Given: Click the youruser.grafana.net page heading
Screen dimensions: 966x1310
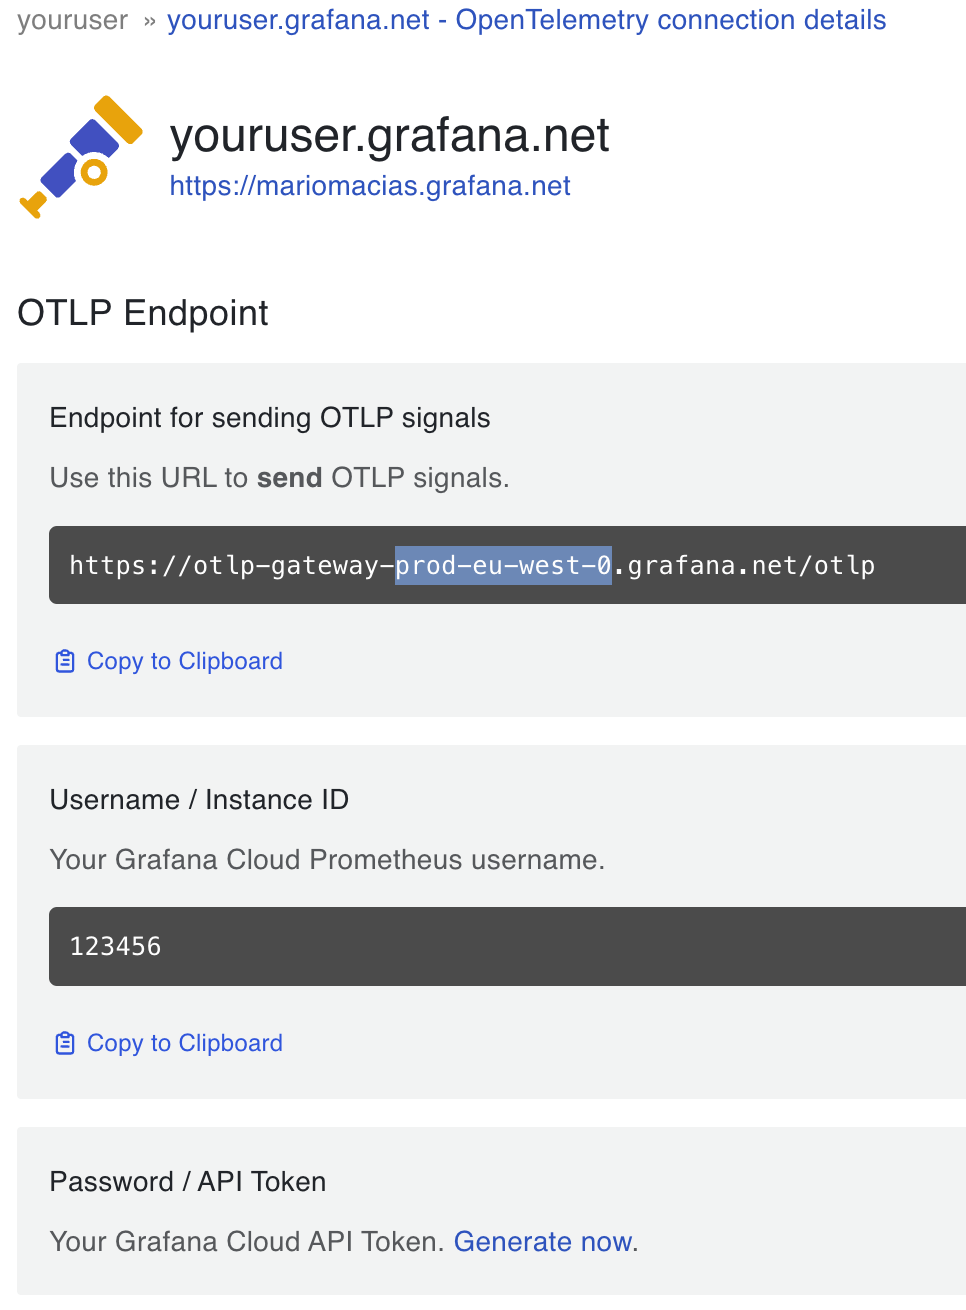Looking at the screenshot, I should tap(389, 135).
